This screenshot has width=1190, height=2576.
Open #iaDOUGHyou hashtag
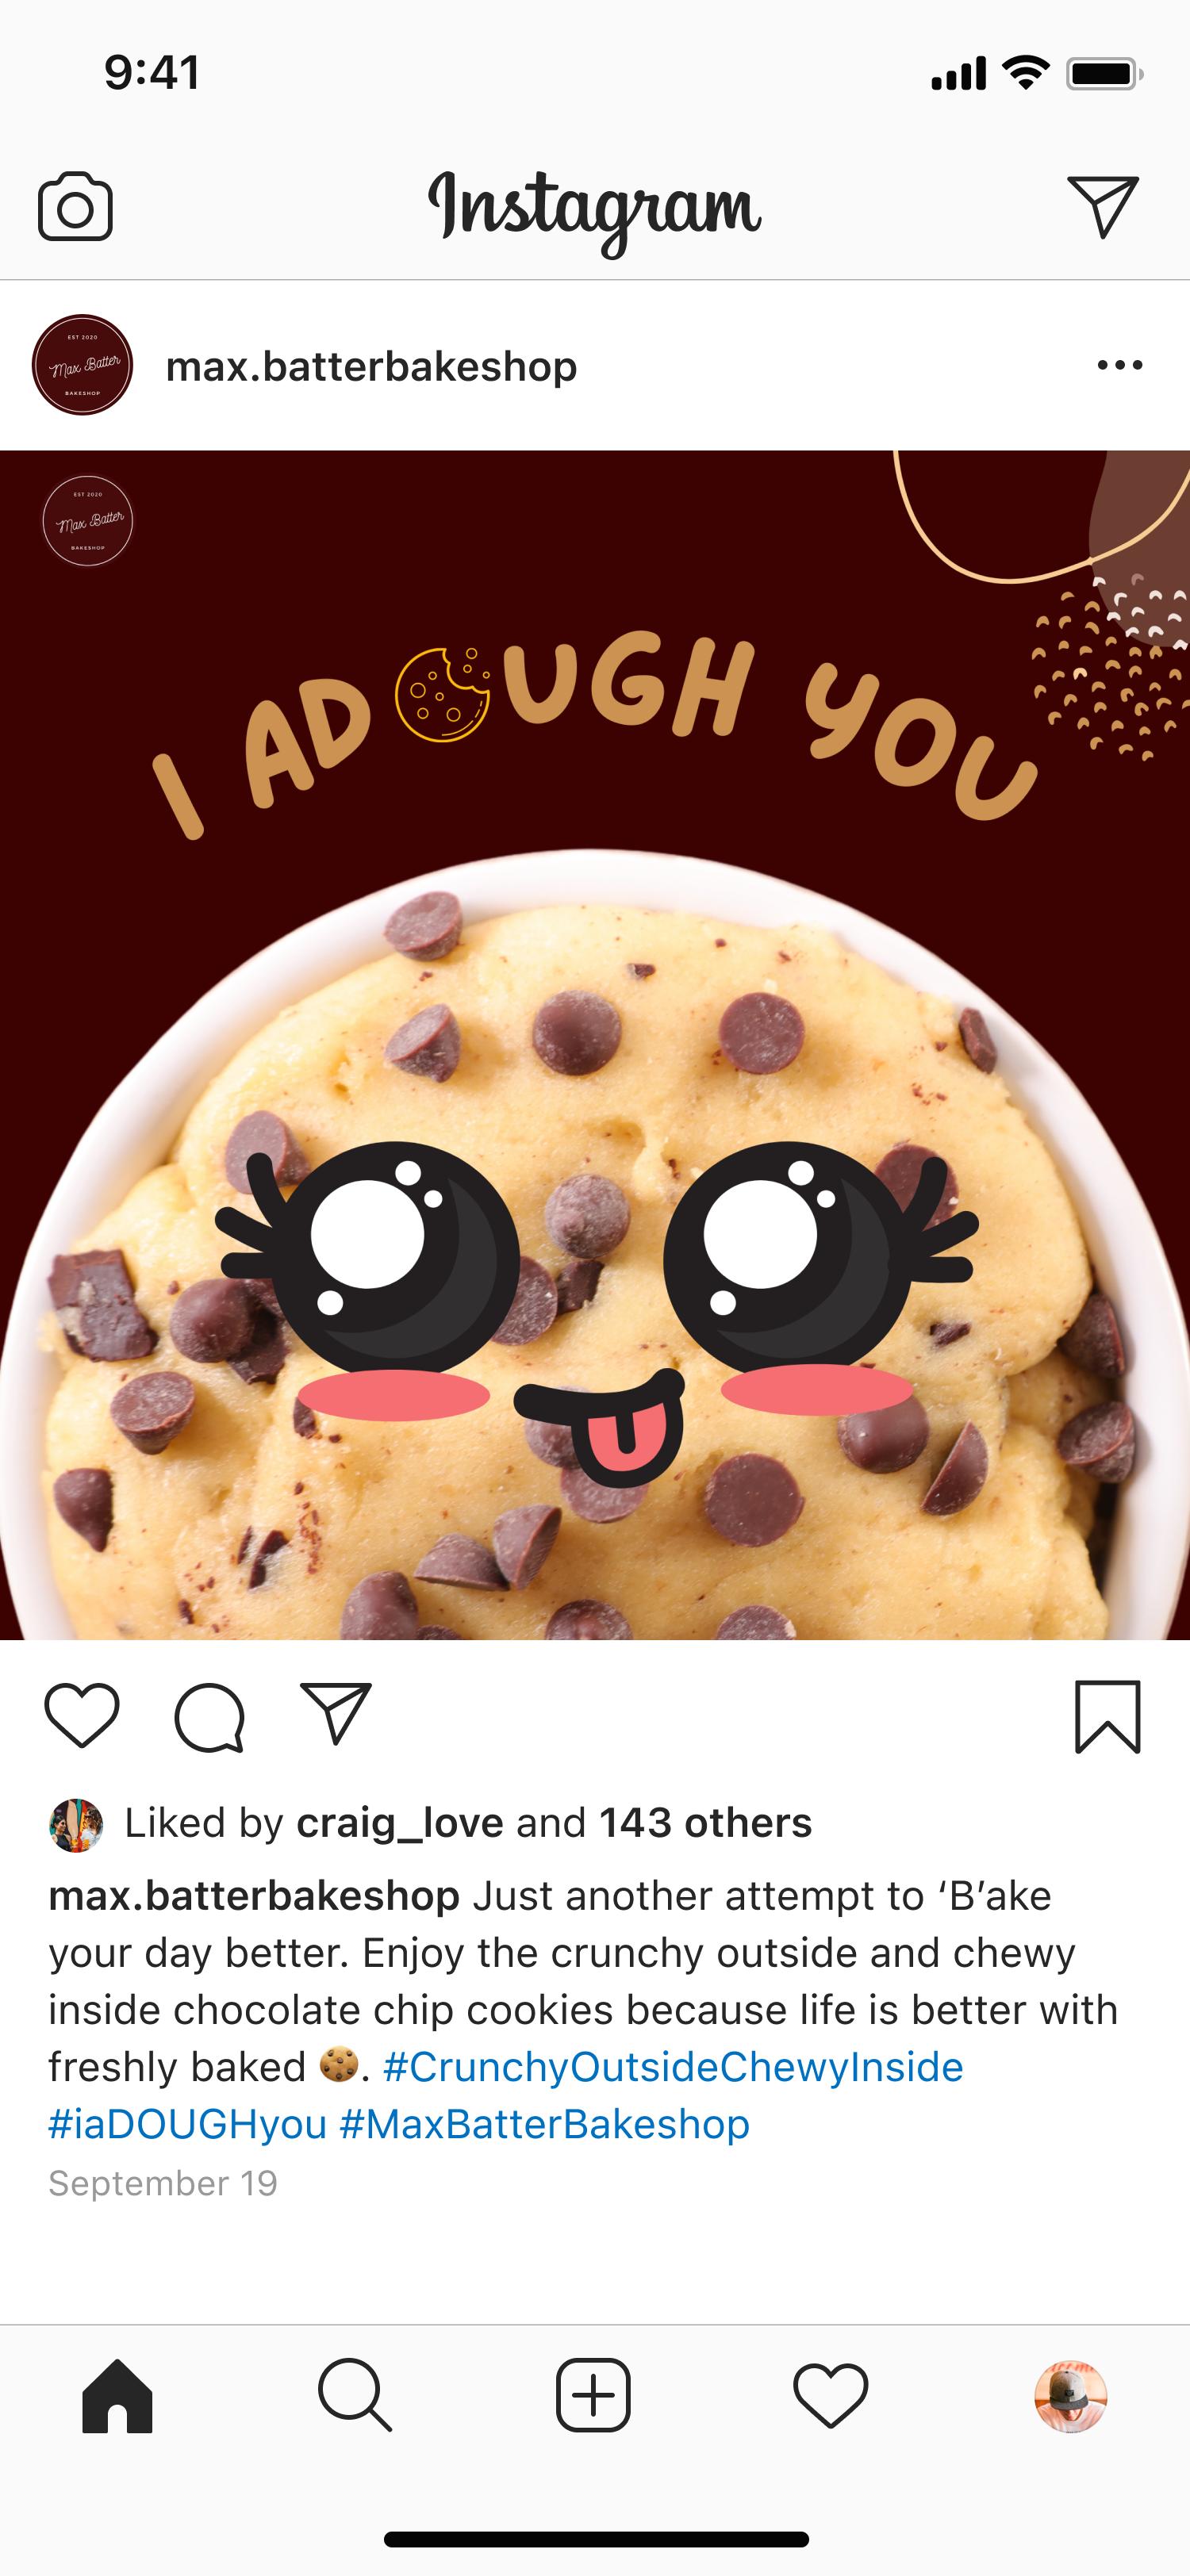click(188, 2124)
